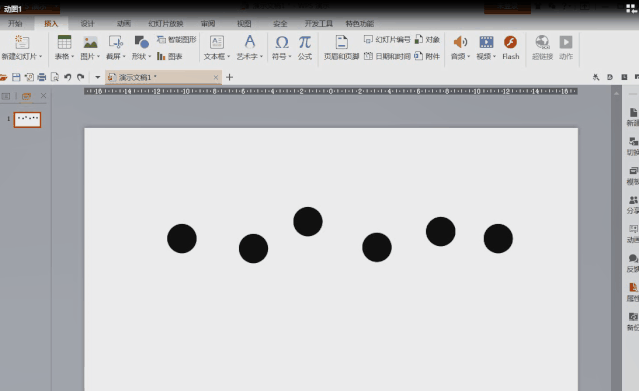Image resolution: width=639 pixels, height=391 pixels.
Task: Click the 截屏 screenshot icon
Action: click(116, 42)
